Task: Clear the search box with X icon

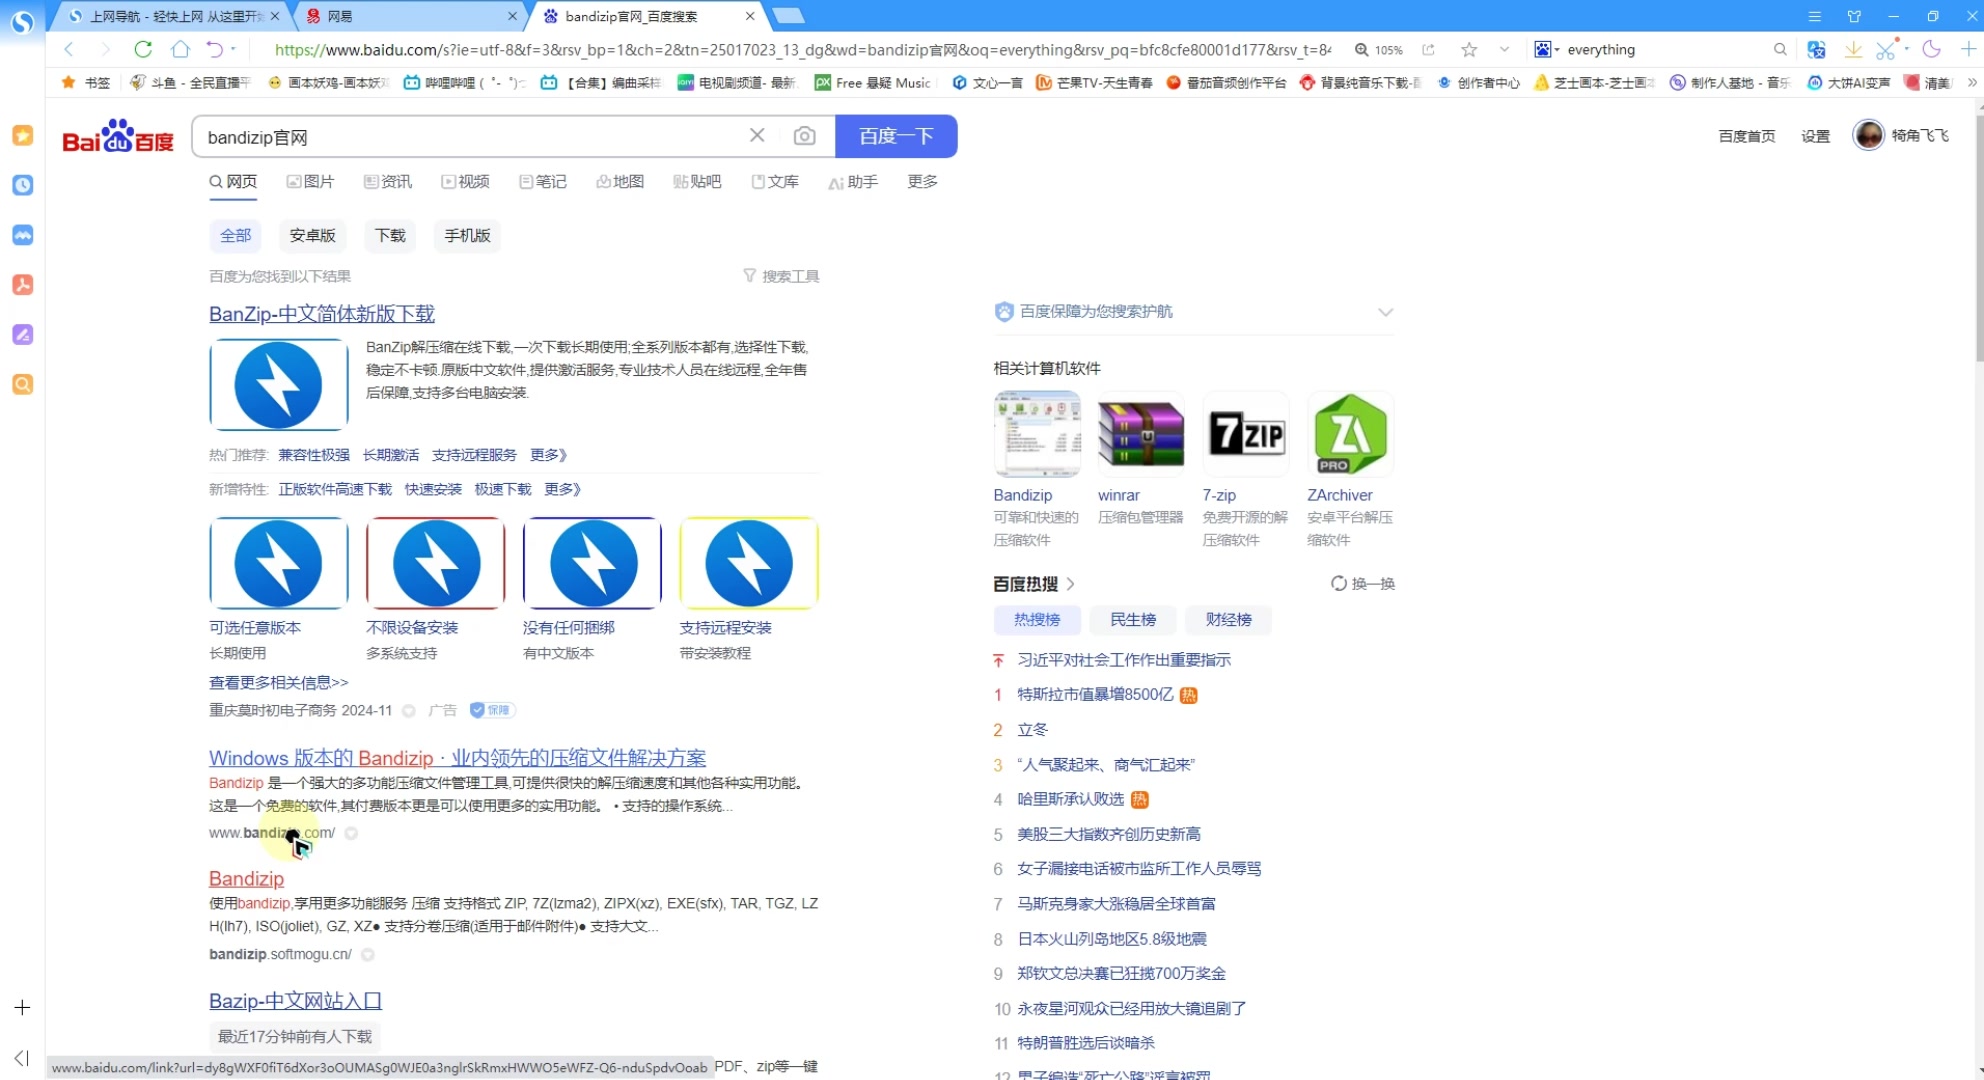Action: [x=757, y=136]
